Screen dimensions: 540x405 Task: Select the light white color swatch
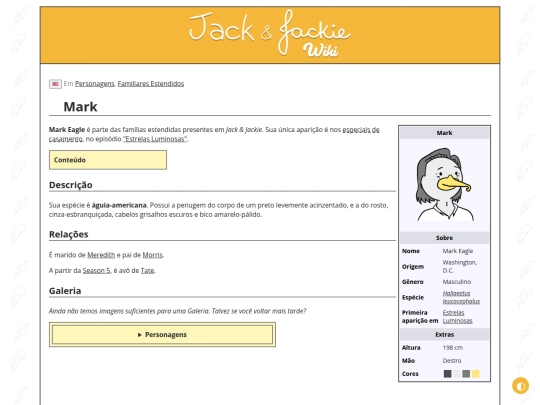(457, 374)
